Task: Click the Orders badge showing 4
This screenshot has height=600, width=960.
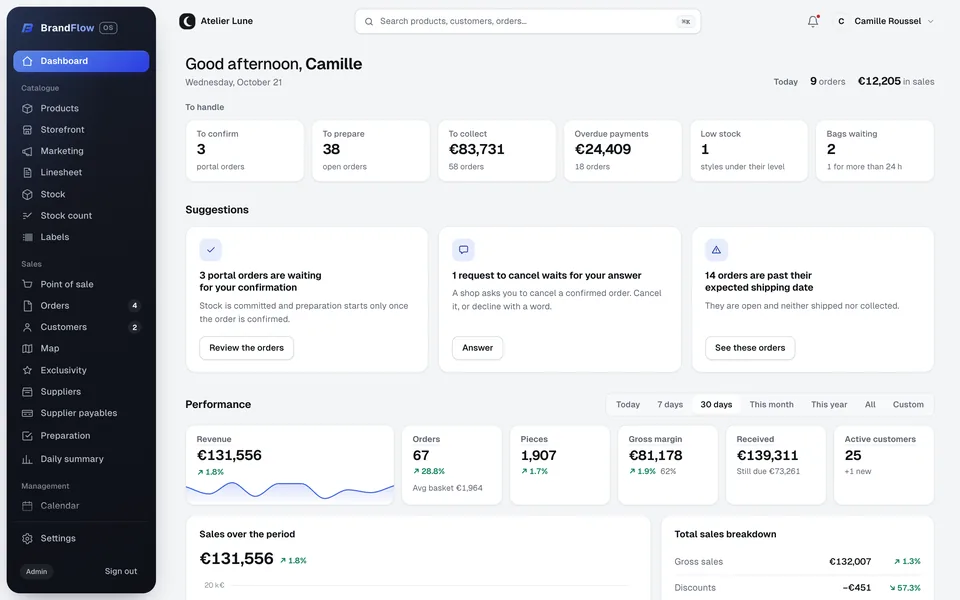Action: pyautogui.click(x=135, y=306)
